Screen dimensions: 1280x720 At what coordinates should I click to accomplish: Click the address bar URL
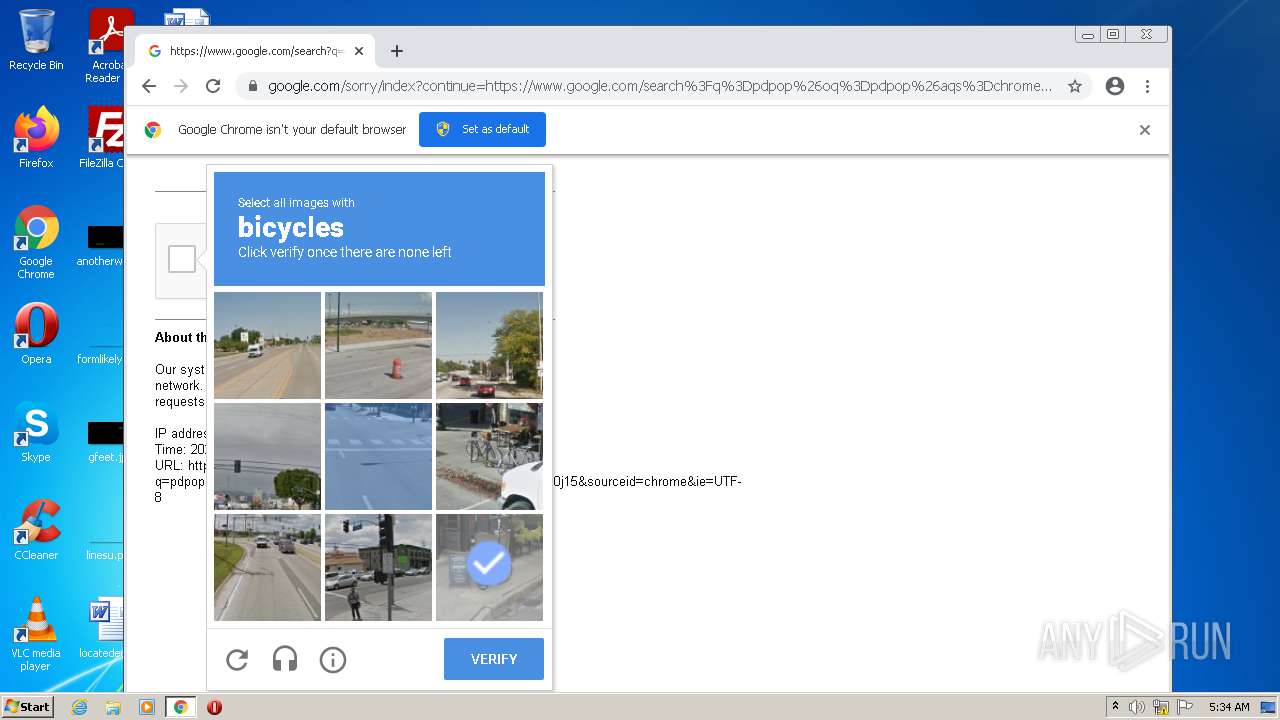pyautogui.click(x=659, y=86)
